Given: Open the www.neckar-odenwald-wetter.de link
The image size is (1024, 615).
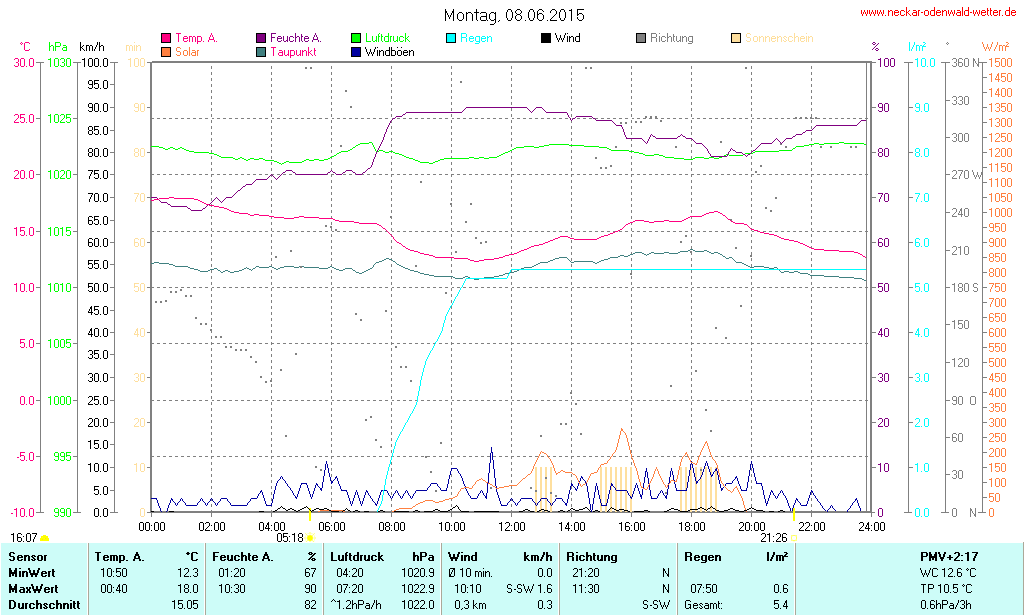Looking at the screenshot, I should click(x=938, y=13).
